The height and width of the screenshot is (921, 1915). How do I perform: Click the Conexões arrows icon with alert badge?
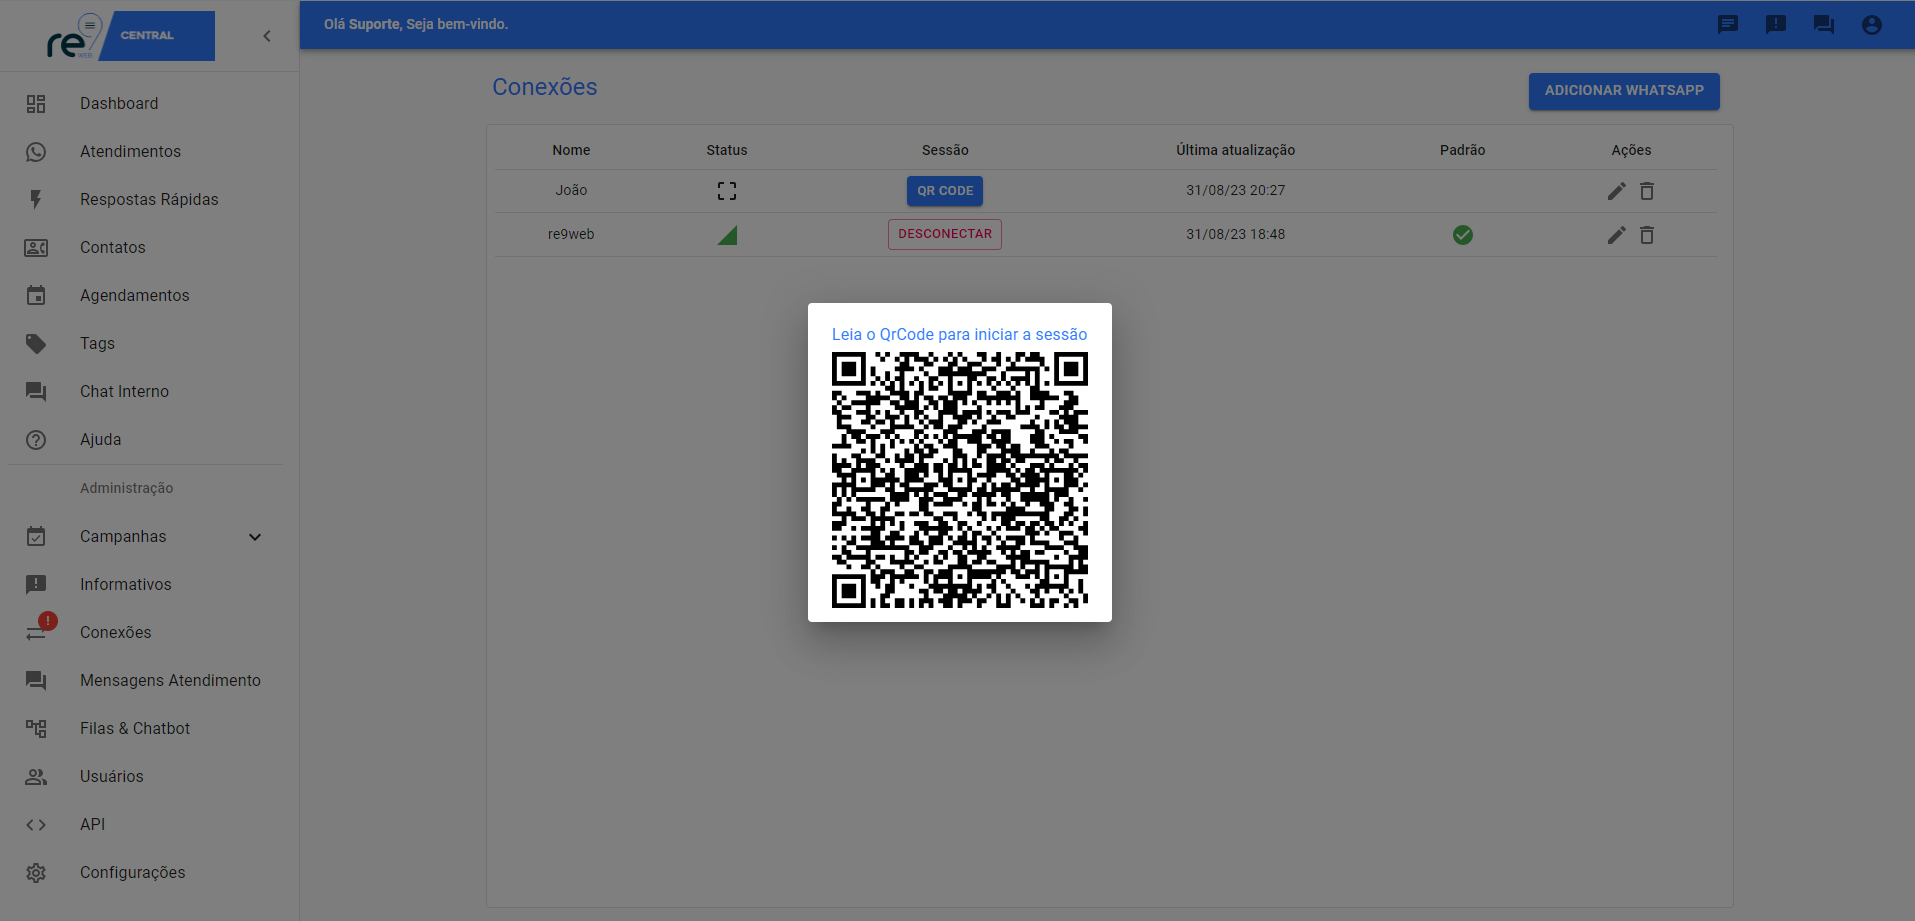(40, 629)
